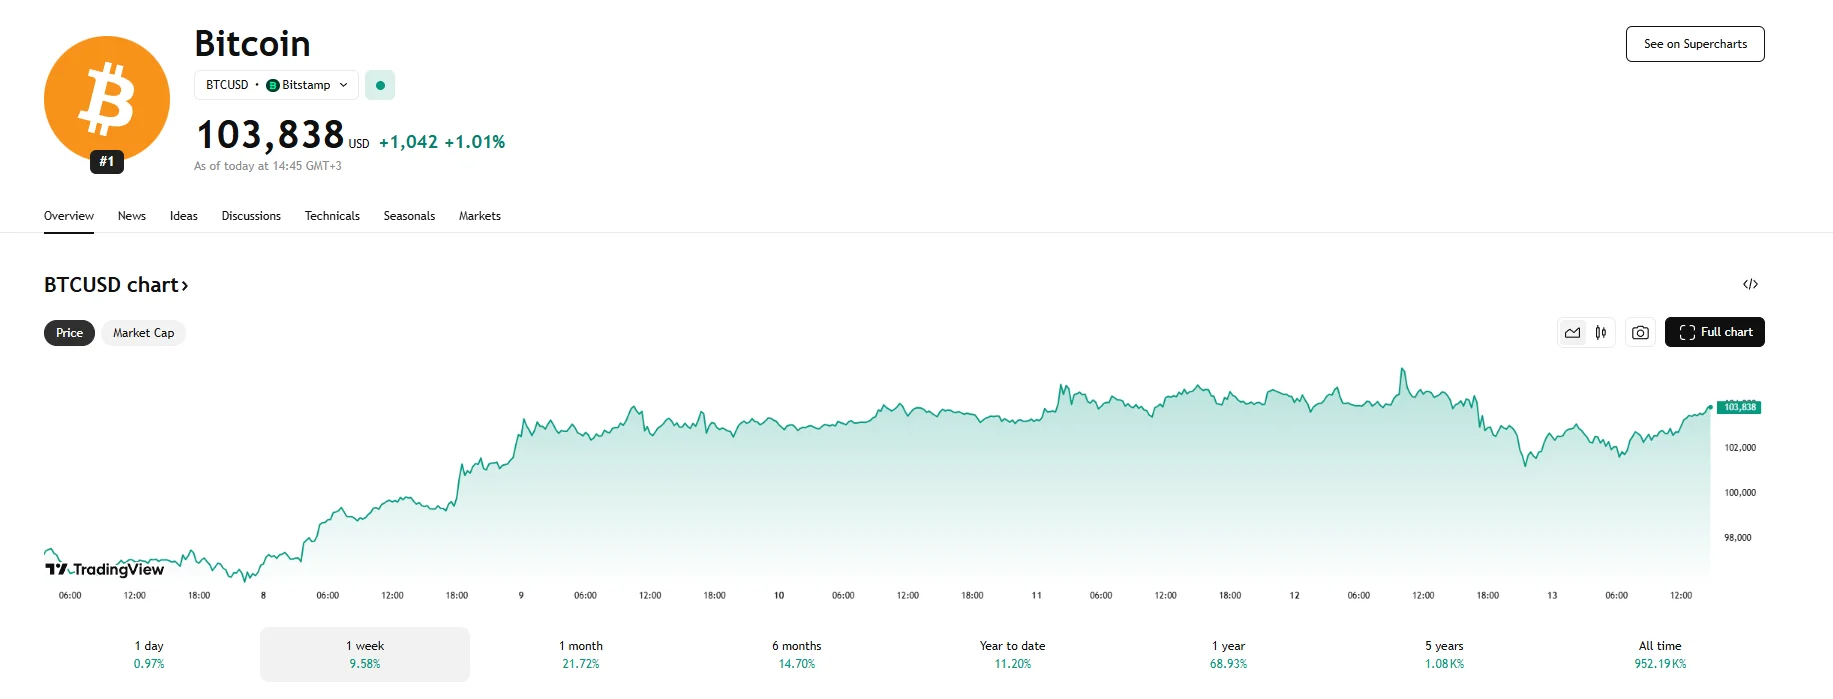Open the Technicals tab
The width and height of the screenshot is (1833, 699).
[x=332, y=216]
